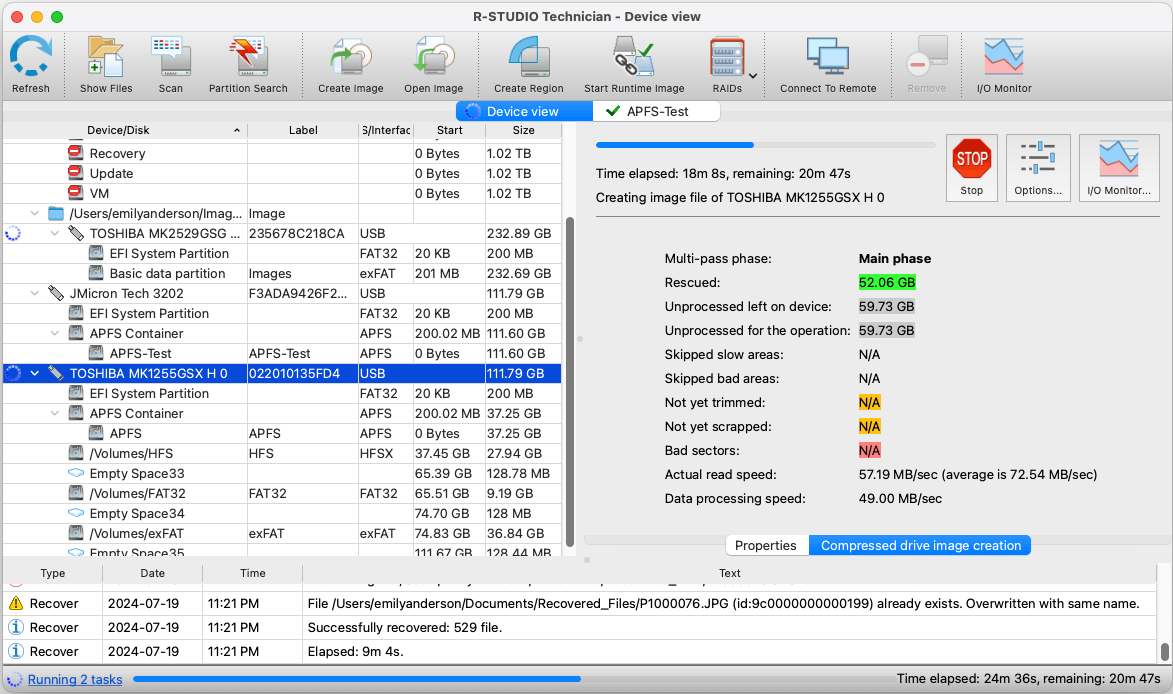Click the /Volumes/exFAT partition icon
This screenshot has width=1173, height=694.
pyautogui.click(x=76, y=533)
